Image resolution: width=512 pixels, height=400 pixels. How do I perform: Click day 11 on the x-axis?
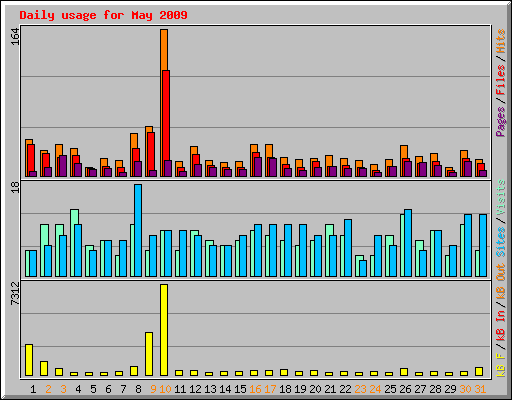click(x=180, y=389)
